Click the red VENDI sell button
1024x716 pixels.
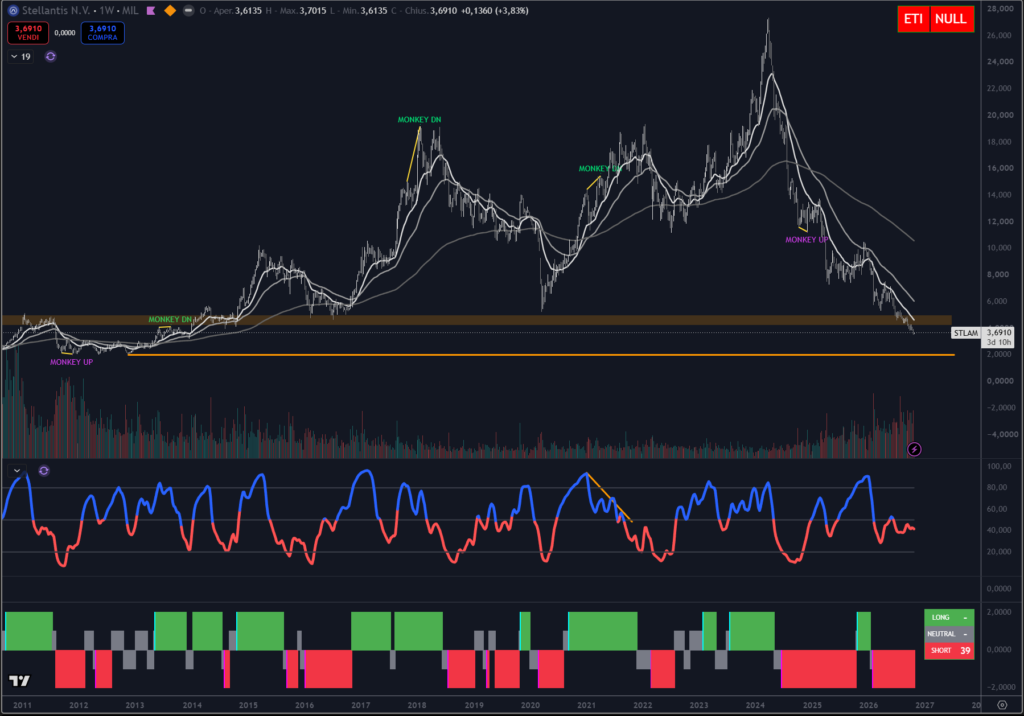point(28,33)
